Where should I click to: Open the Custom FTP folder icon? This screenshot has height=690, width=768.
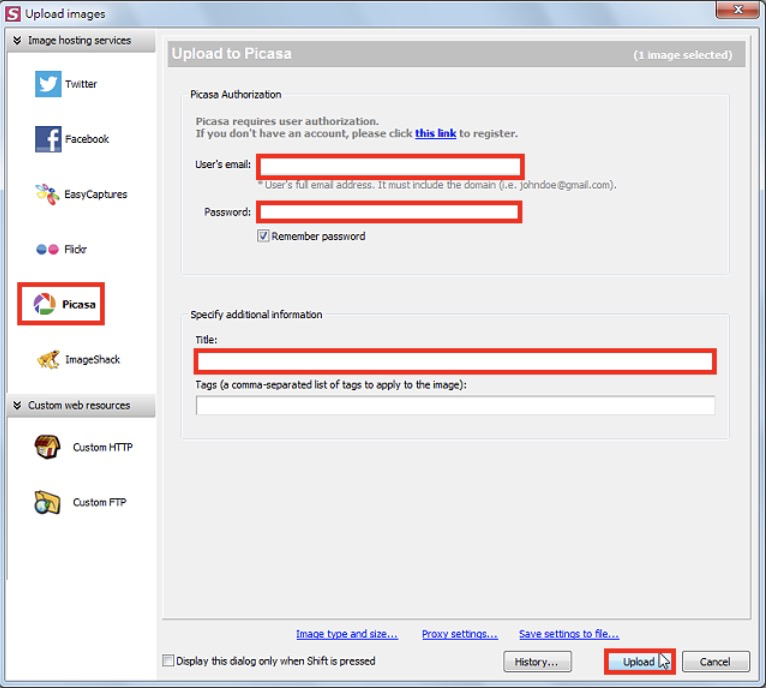click(48, 502)
